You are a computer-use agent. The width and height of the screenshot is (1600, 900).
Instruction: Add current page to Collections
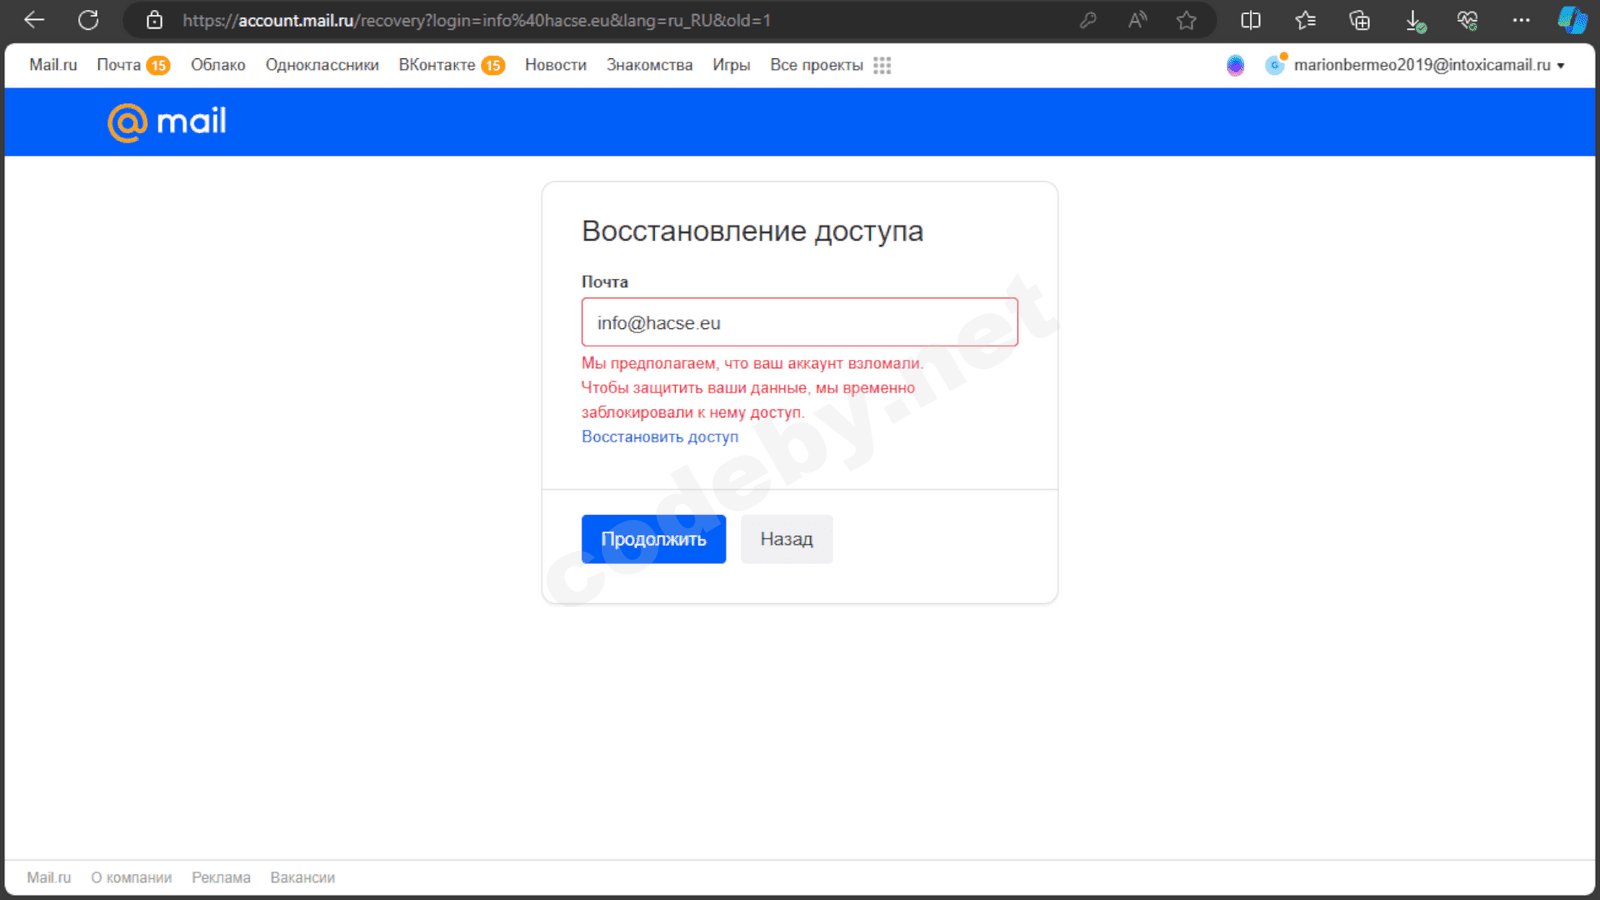1359,20
